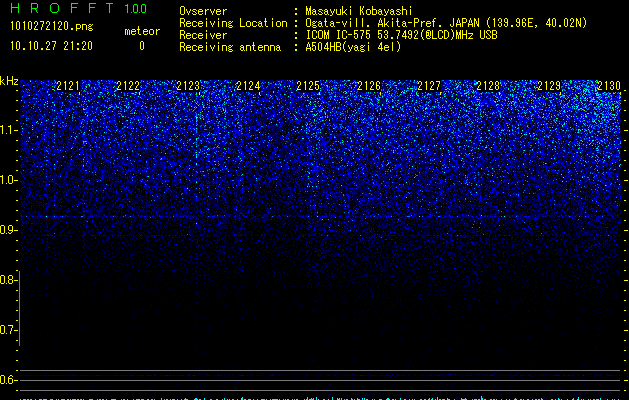Click the 2127 time marker
Screen dimensions: 629x400
point(429,86)
